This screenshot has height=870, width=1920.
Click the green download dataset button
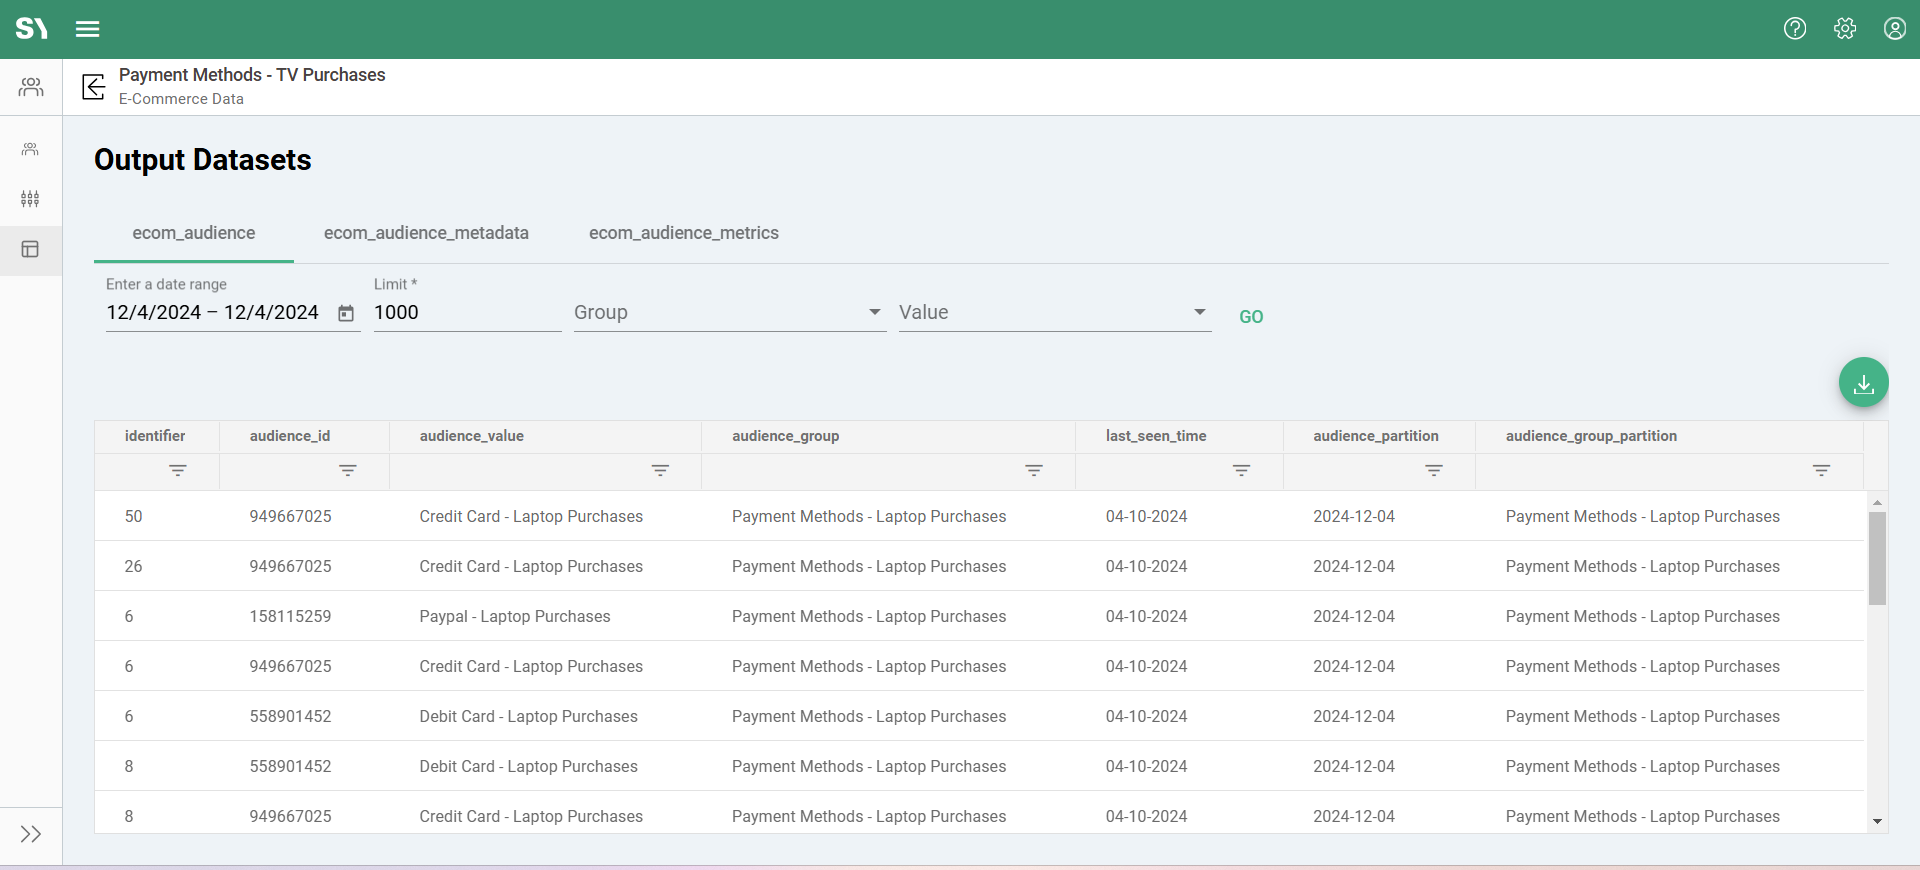coord(1863,383)
